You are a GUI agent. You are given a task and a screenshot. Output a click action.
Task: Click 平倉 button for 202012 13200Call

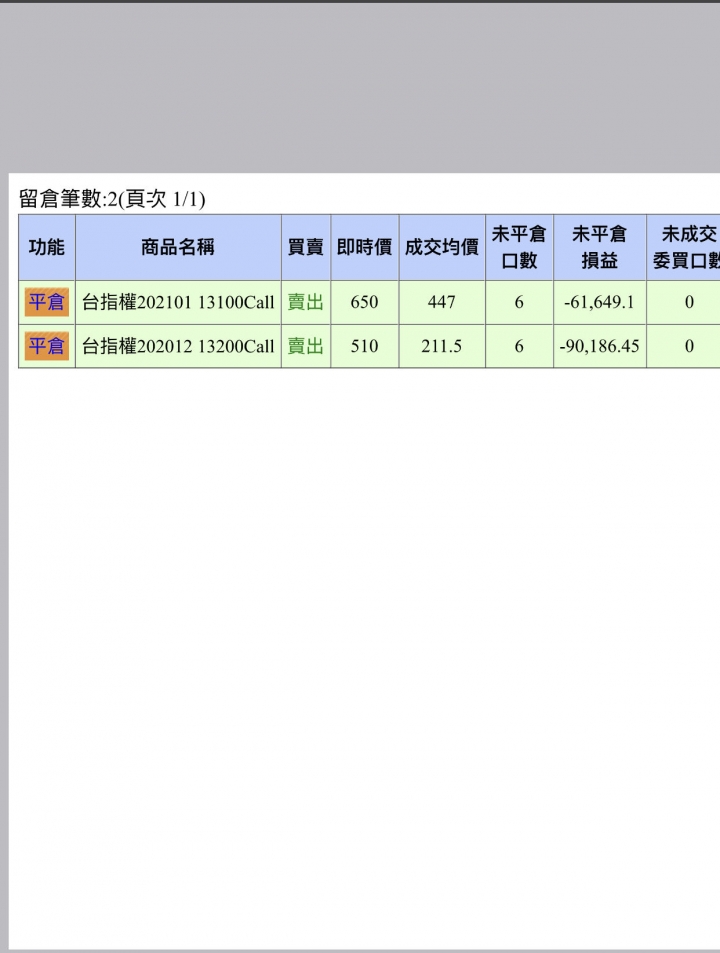[x=47, y=346]
